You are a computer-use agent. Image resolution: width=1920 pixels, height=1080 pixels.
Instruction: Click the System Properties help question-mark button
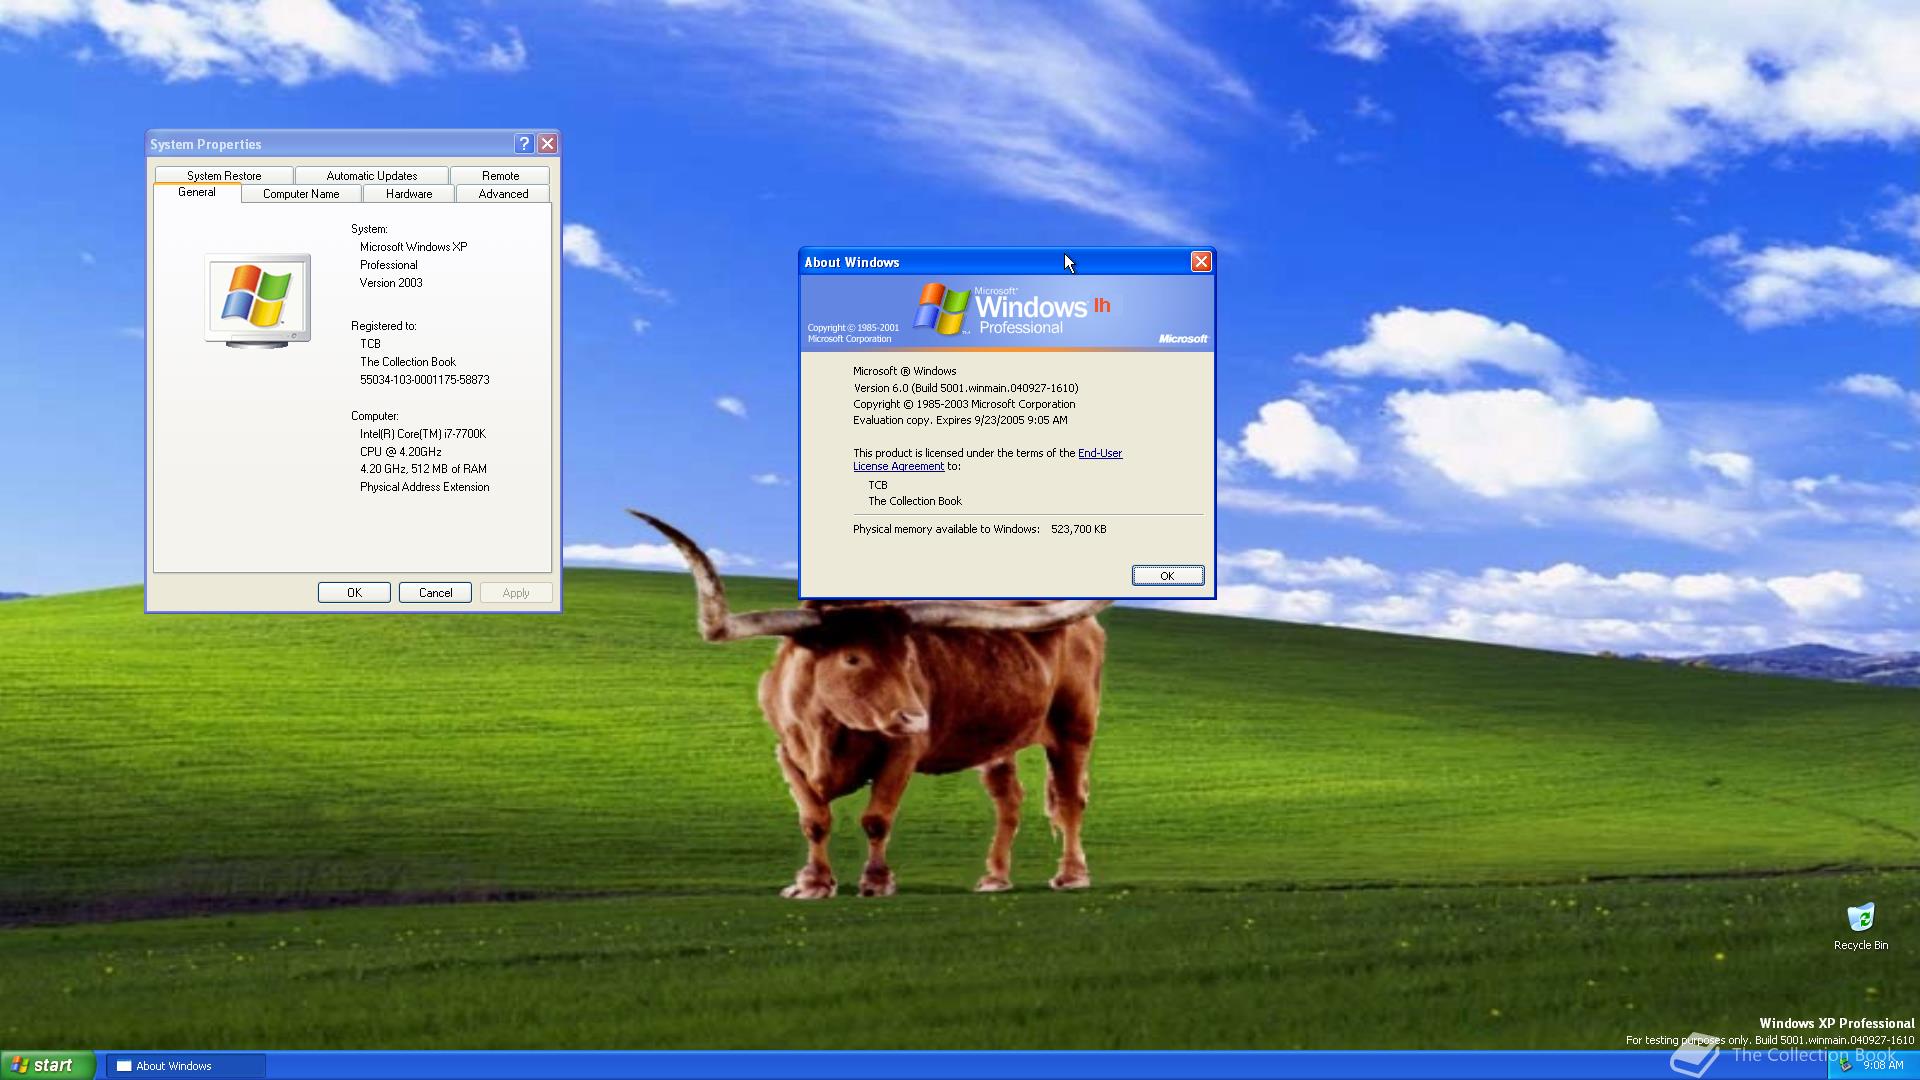click(524, 144)
